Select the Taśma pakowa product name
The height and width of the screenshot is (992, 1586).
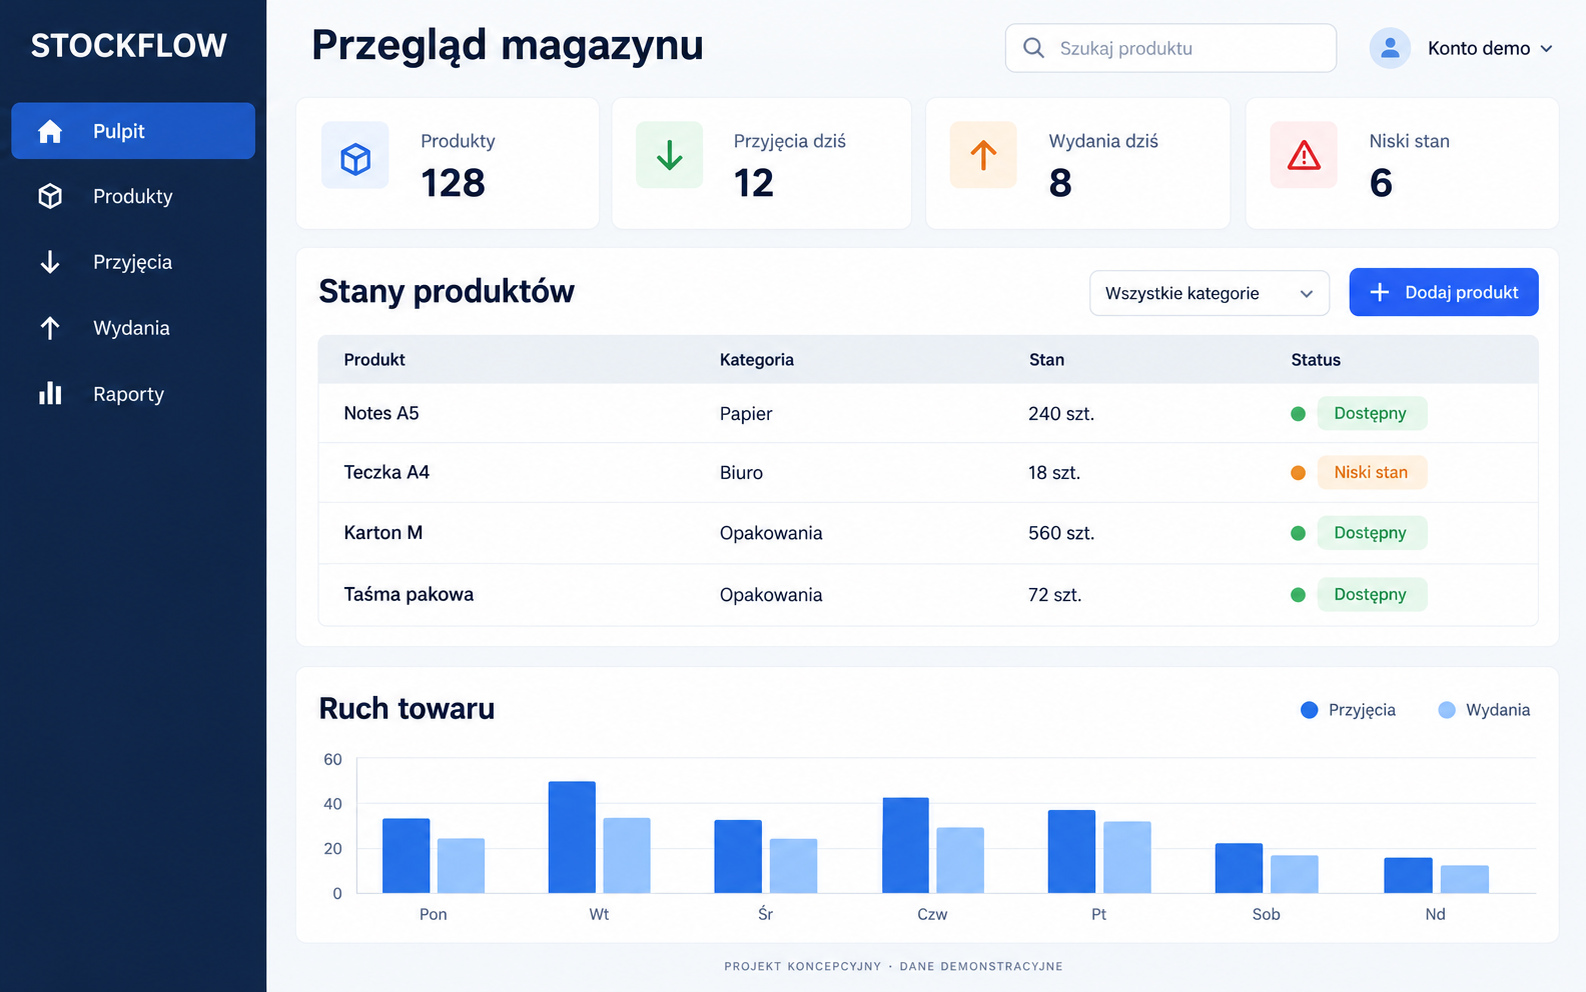coord(409,594)
